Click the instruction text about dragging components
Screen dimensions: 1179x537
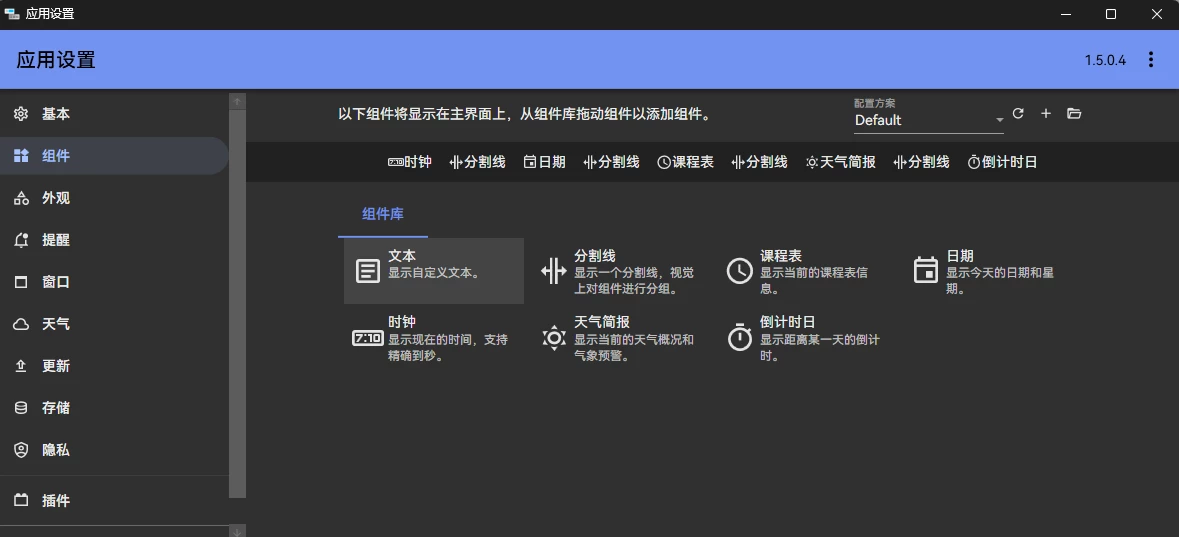click(x=524, y=114)
